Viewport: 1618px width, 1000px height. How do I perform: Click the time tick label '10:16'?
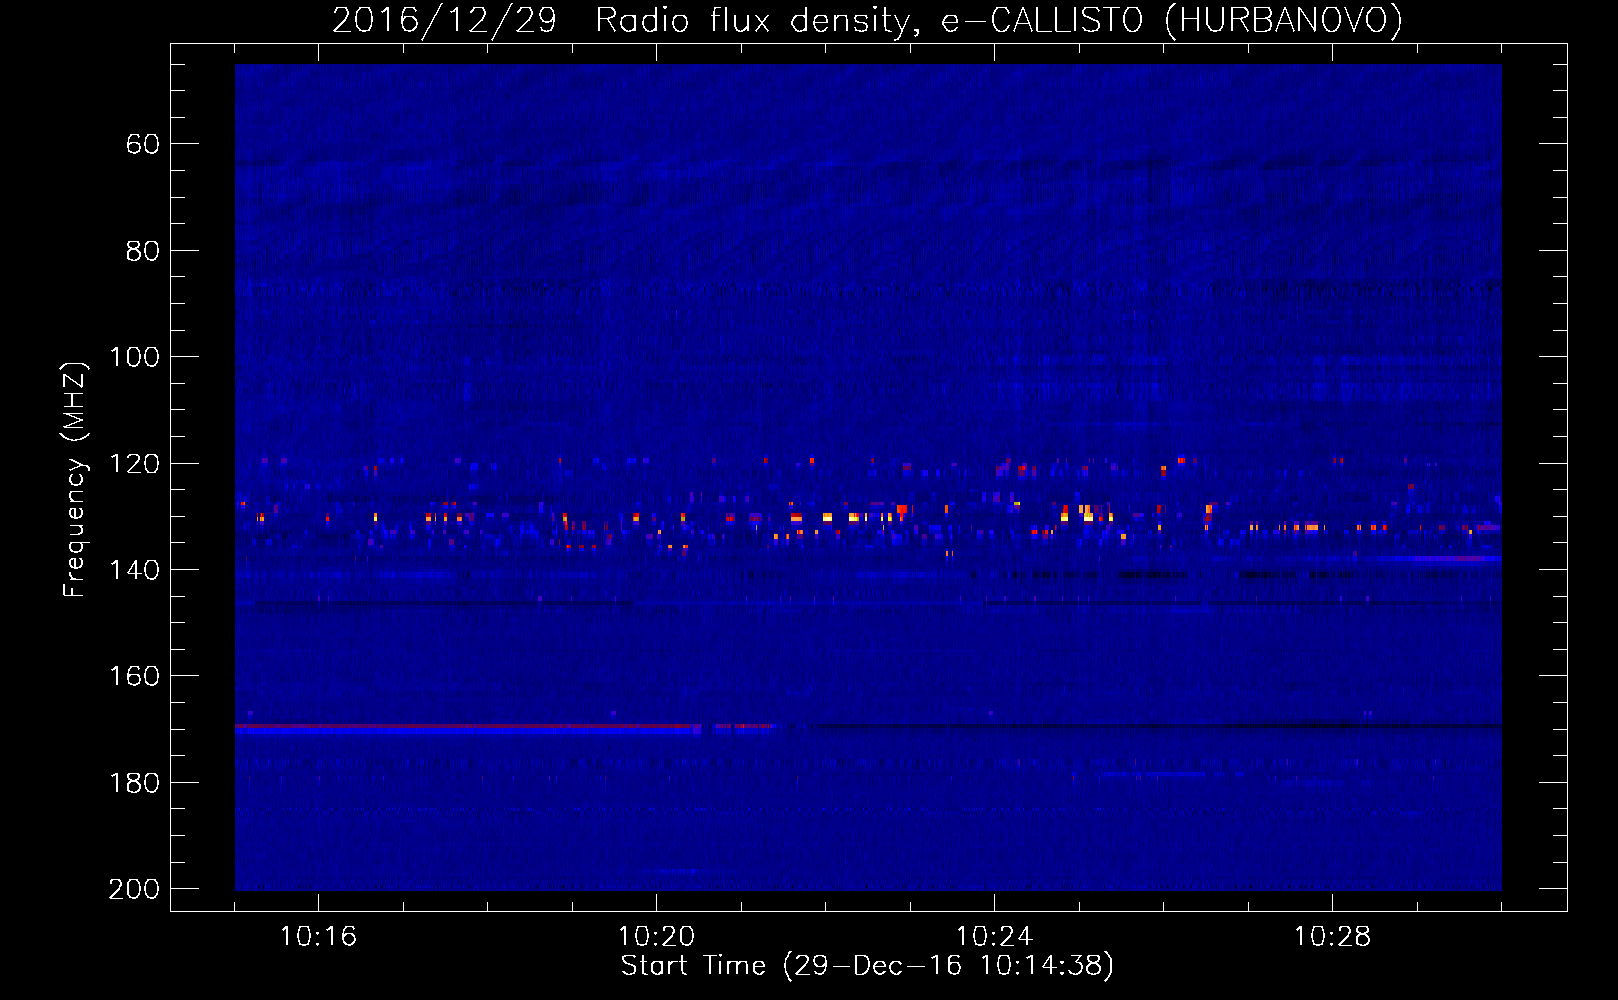point(318,937)
